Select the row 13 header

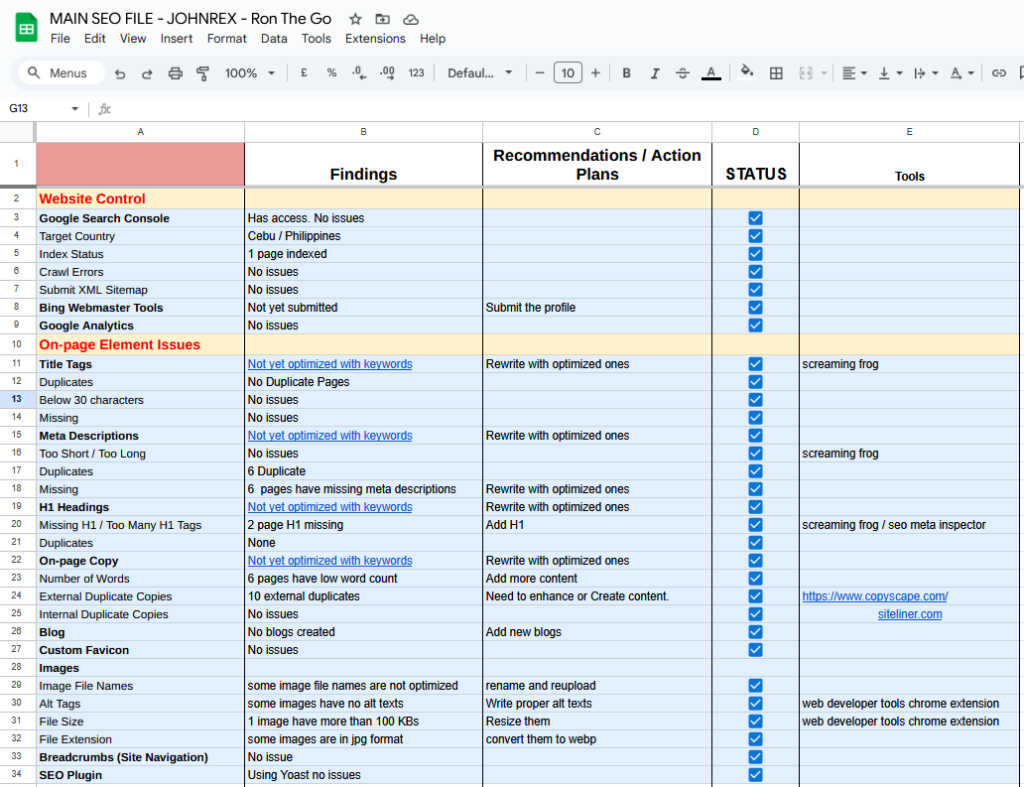tap(17, 399)
